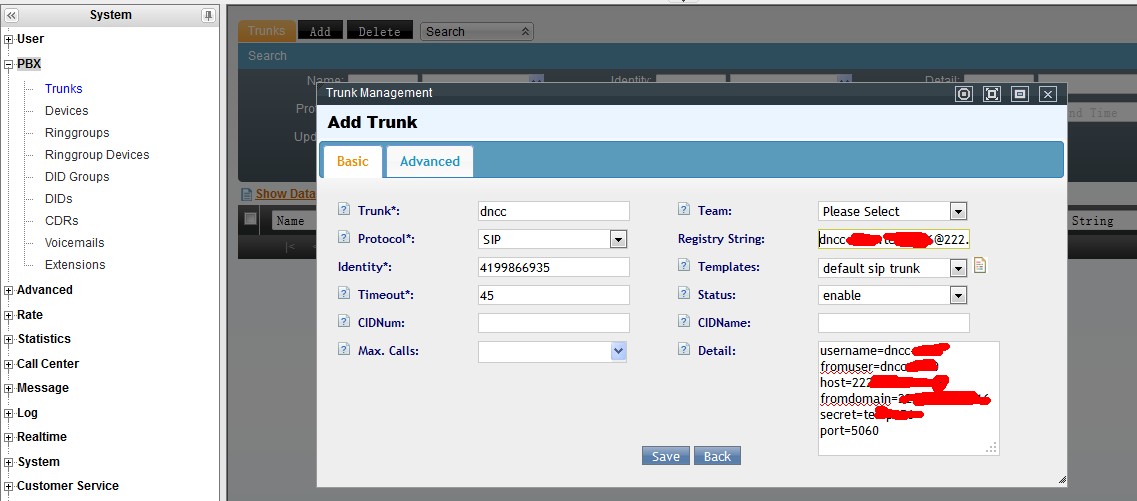Tick the select-all checkbox in table header
Viewport: 1137px width, 501px height.
[250, 220]
